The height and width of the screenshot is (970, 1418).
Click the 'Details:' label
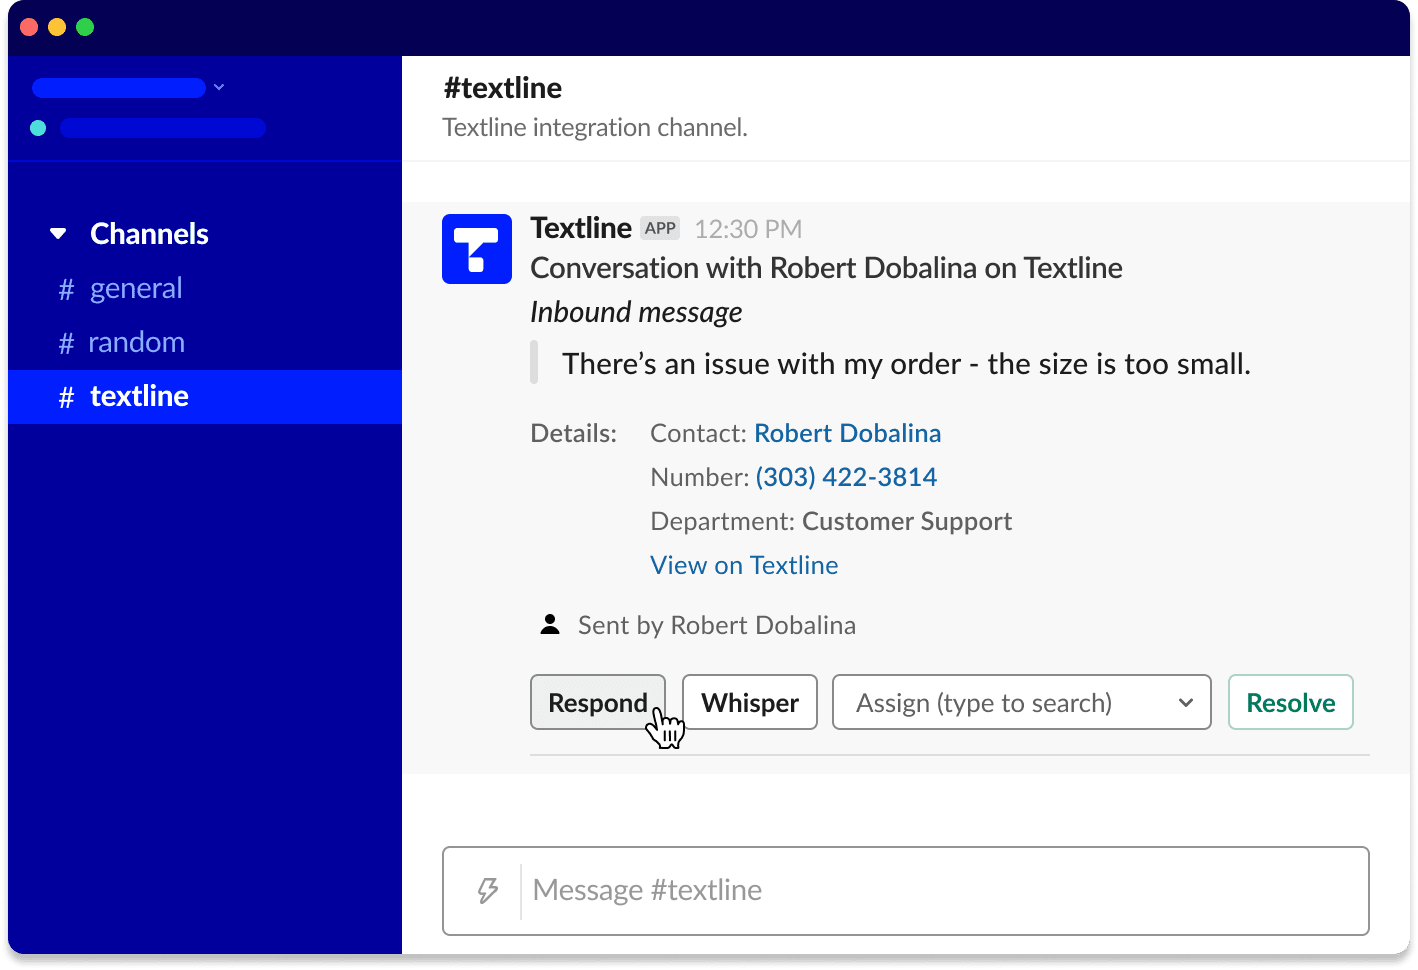[573, 433]
